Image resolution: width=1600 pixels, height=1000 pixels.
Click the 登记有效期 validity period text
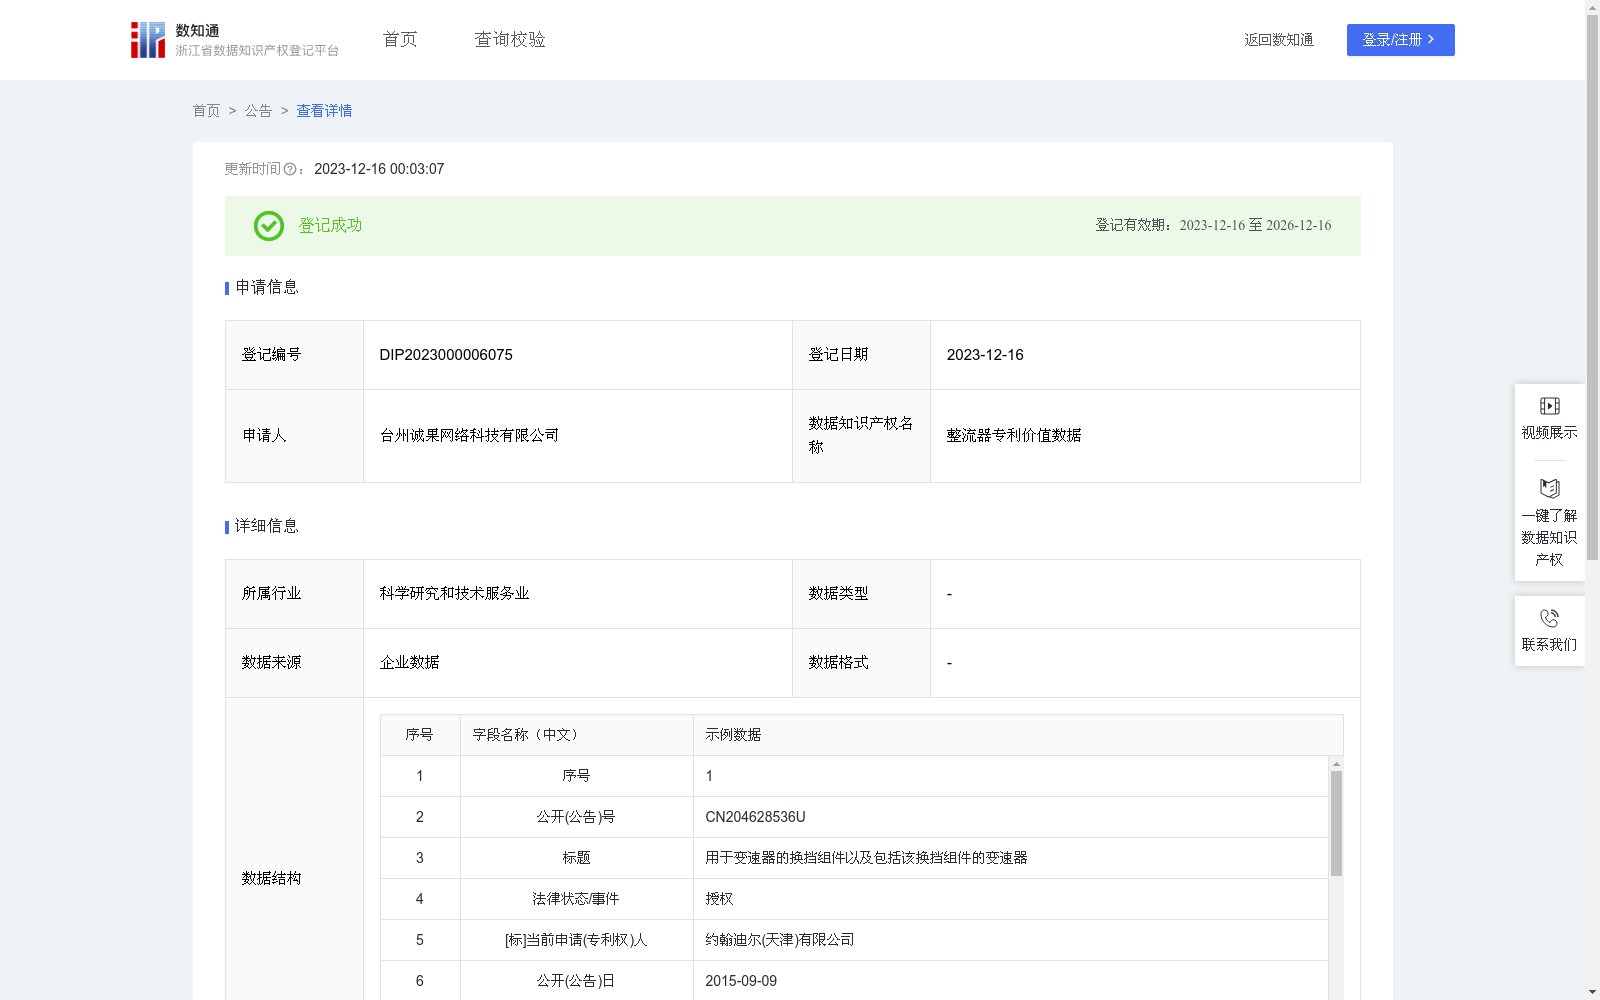(1213, 225)
